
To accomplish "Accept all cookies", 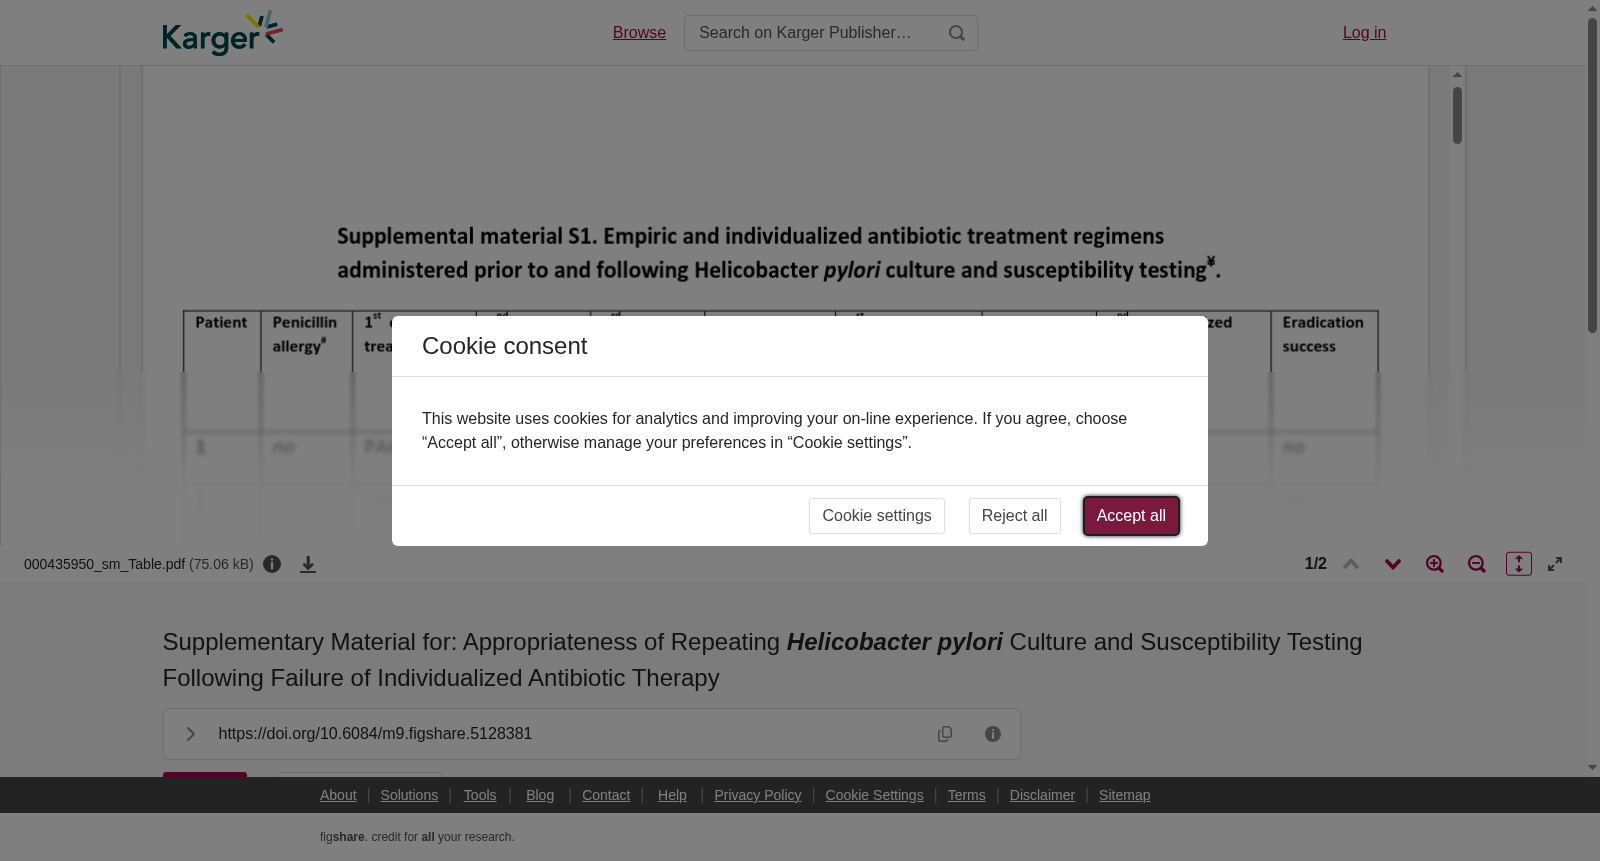I will (x=1131, y=516).
